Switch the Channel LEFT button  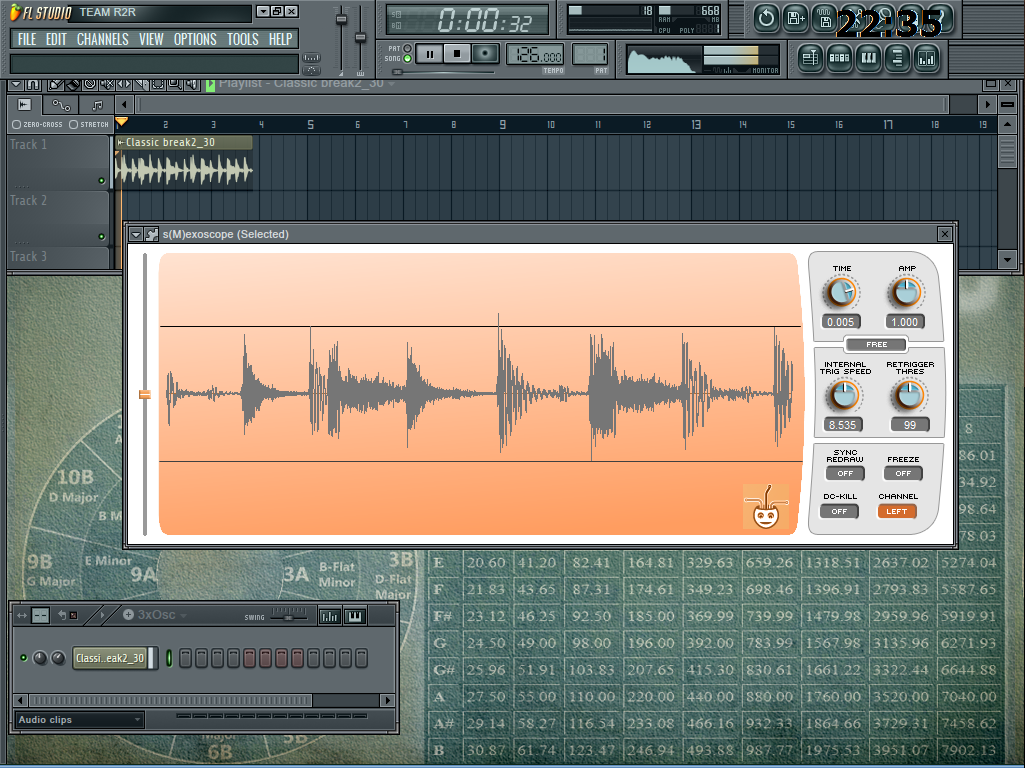(896, 511)
